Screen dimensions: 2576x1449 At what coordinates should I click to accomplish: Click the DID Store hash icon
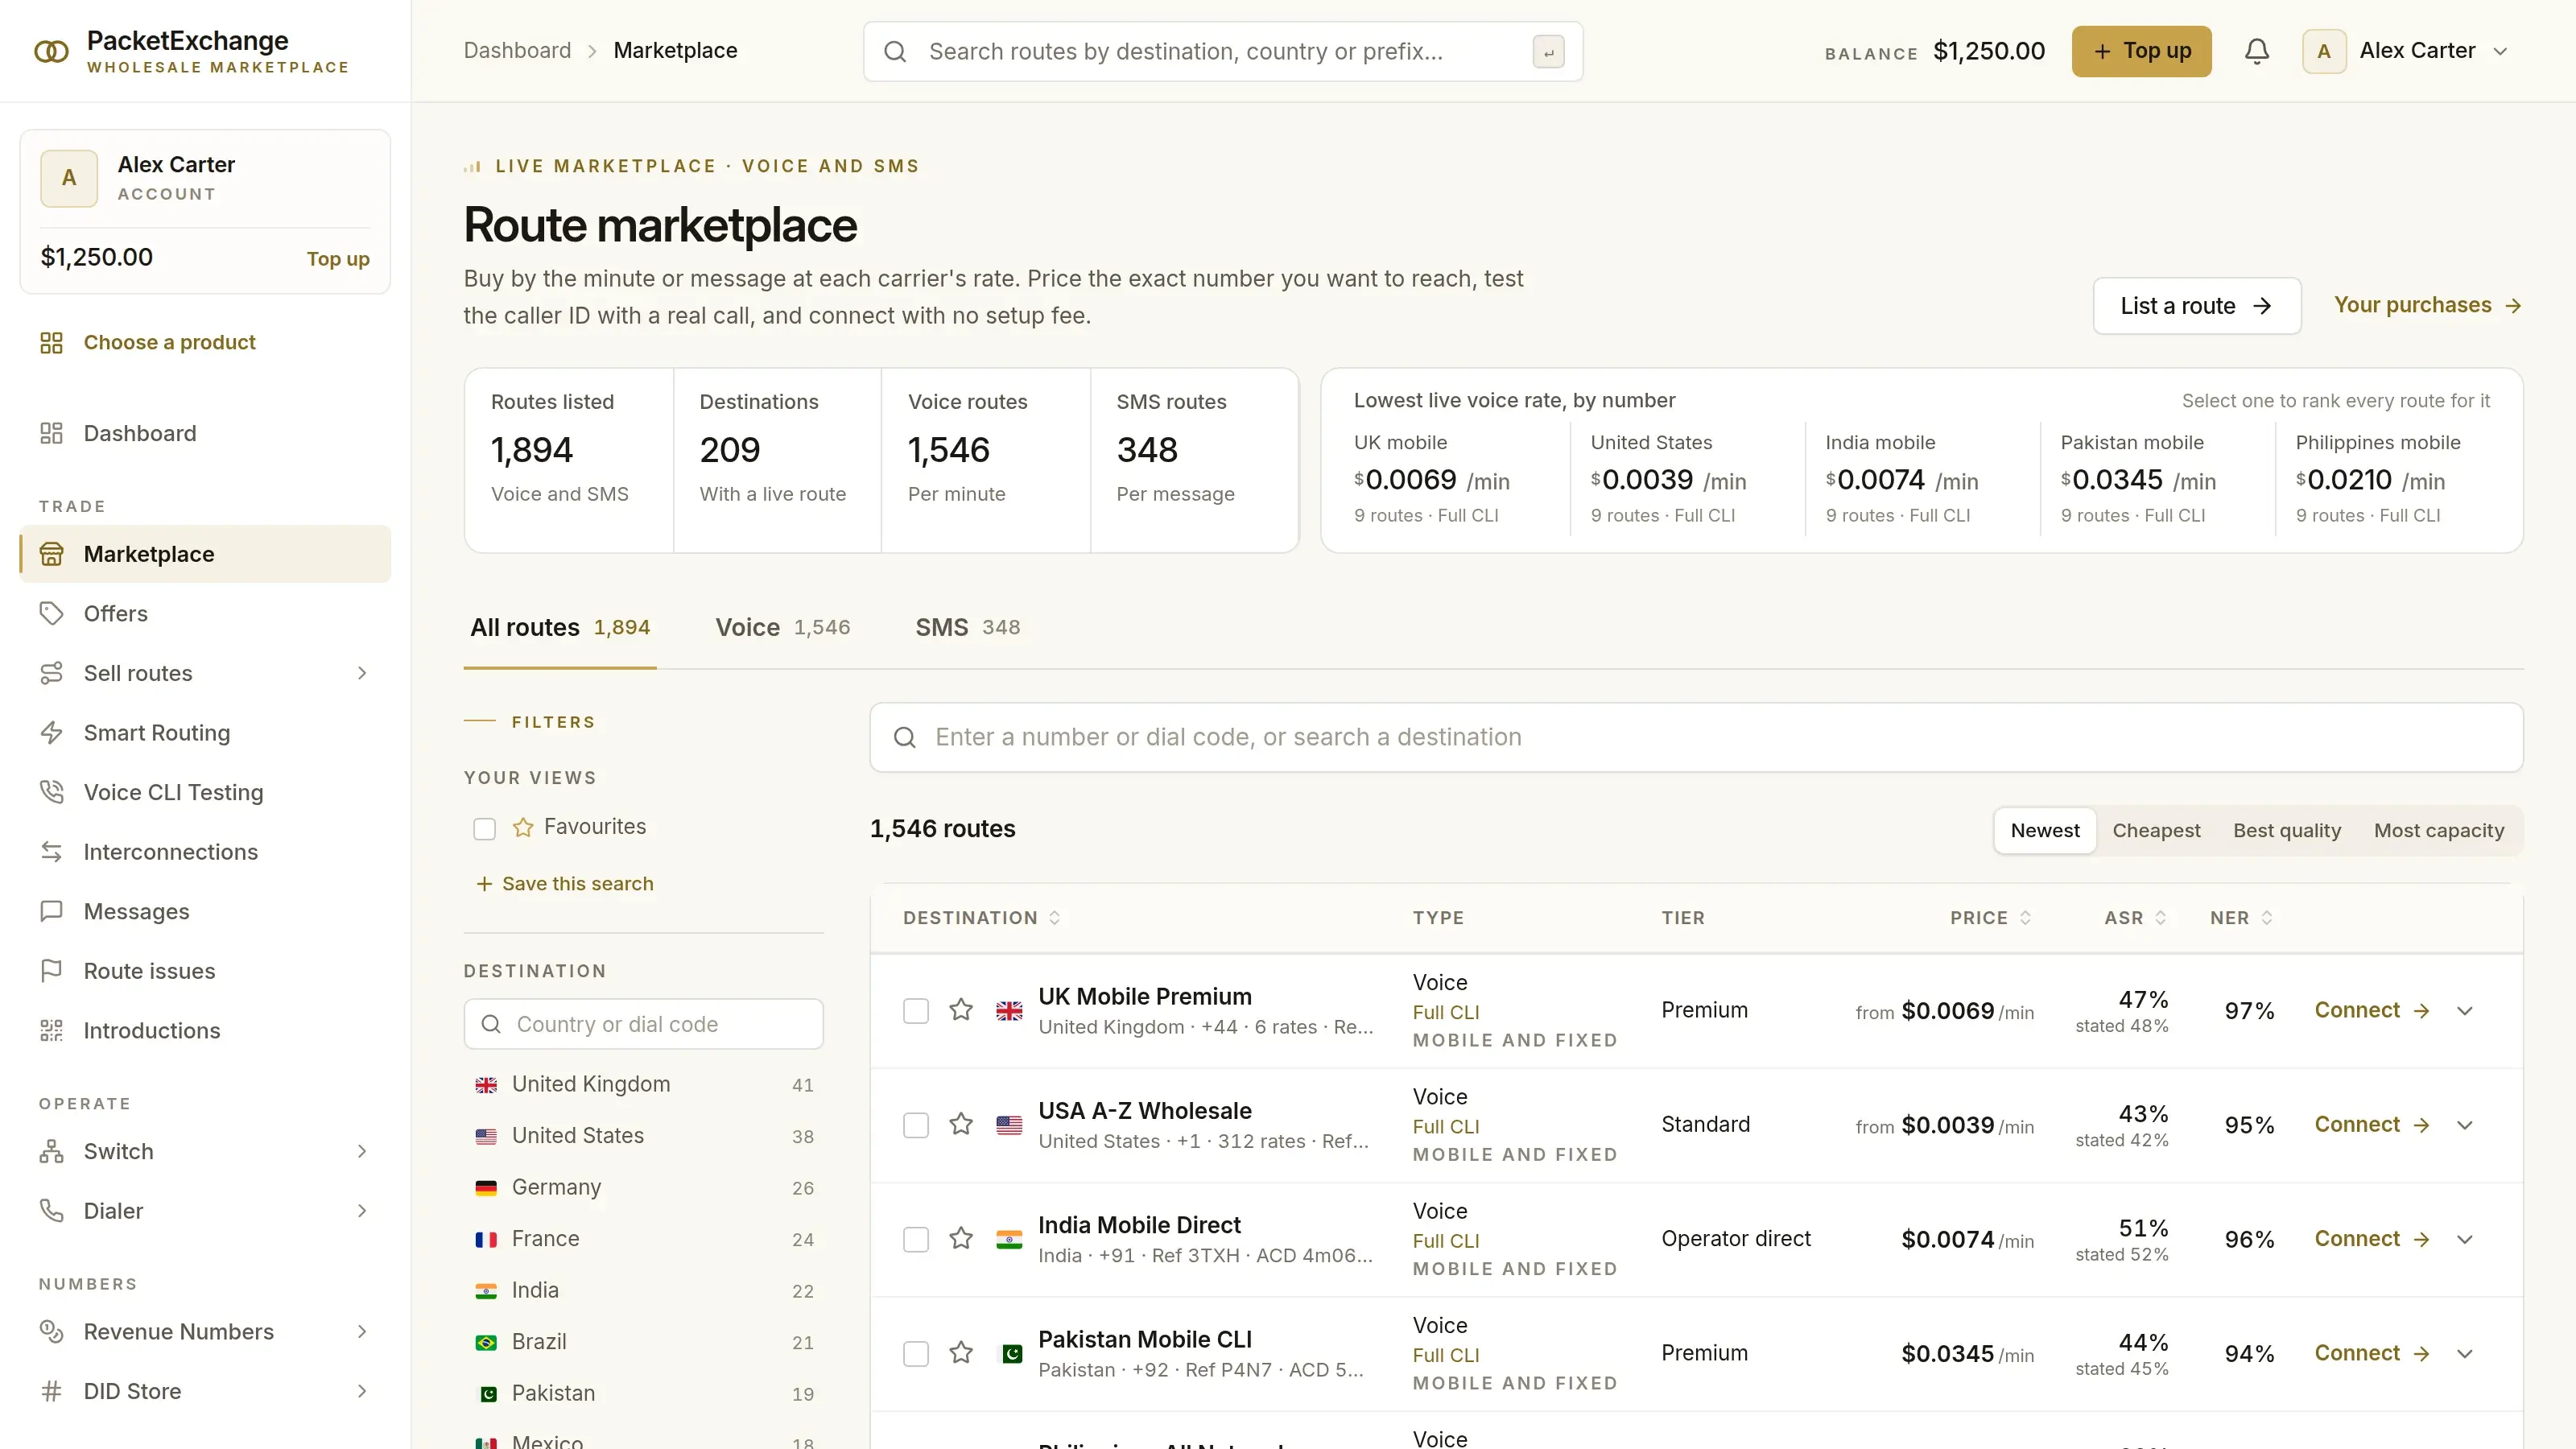pyautogui.click(x=51, y=1391)
